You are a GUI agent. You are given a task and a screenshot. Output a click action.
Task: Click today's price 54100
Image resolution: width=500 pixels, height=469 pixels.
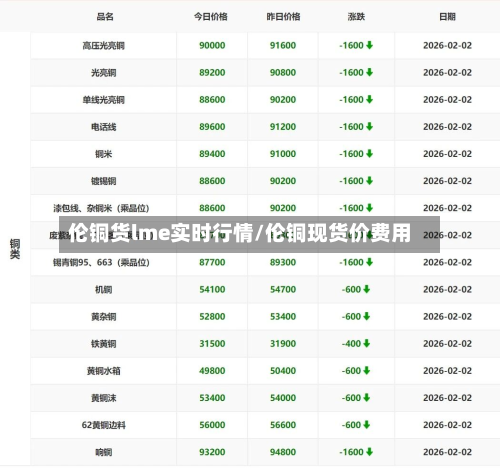(212, 289)
